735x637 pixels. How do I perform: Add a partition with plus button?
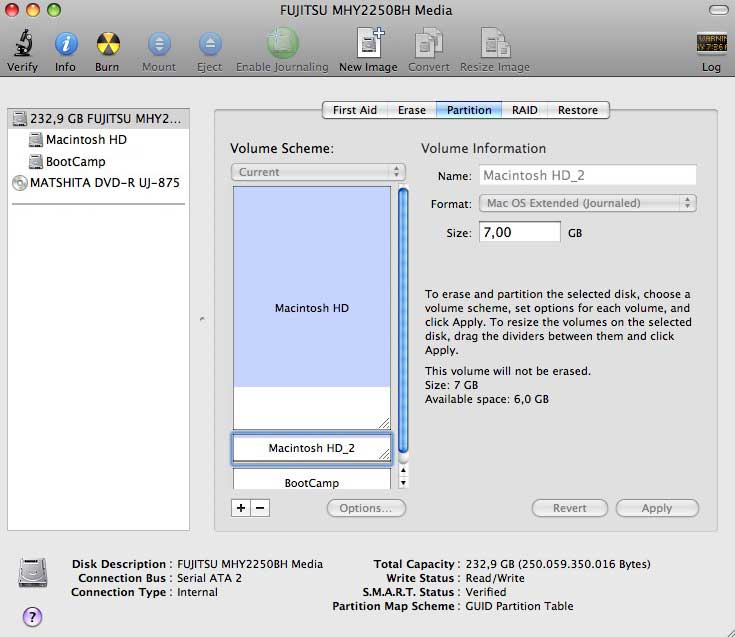(241, 508)
